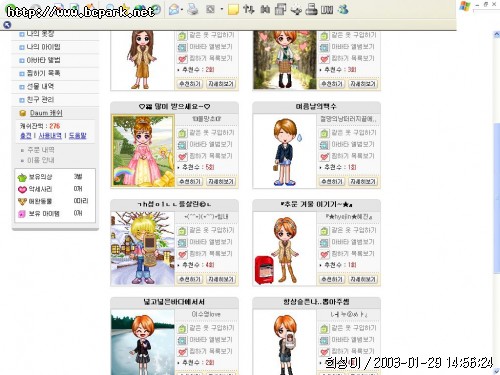
Task: Click the Windows flag logo
Action: tap(465, 7)
